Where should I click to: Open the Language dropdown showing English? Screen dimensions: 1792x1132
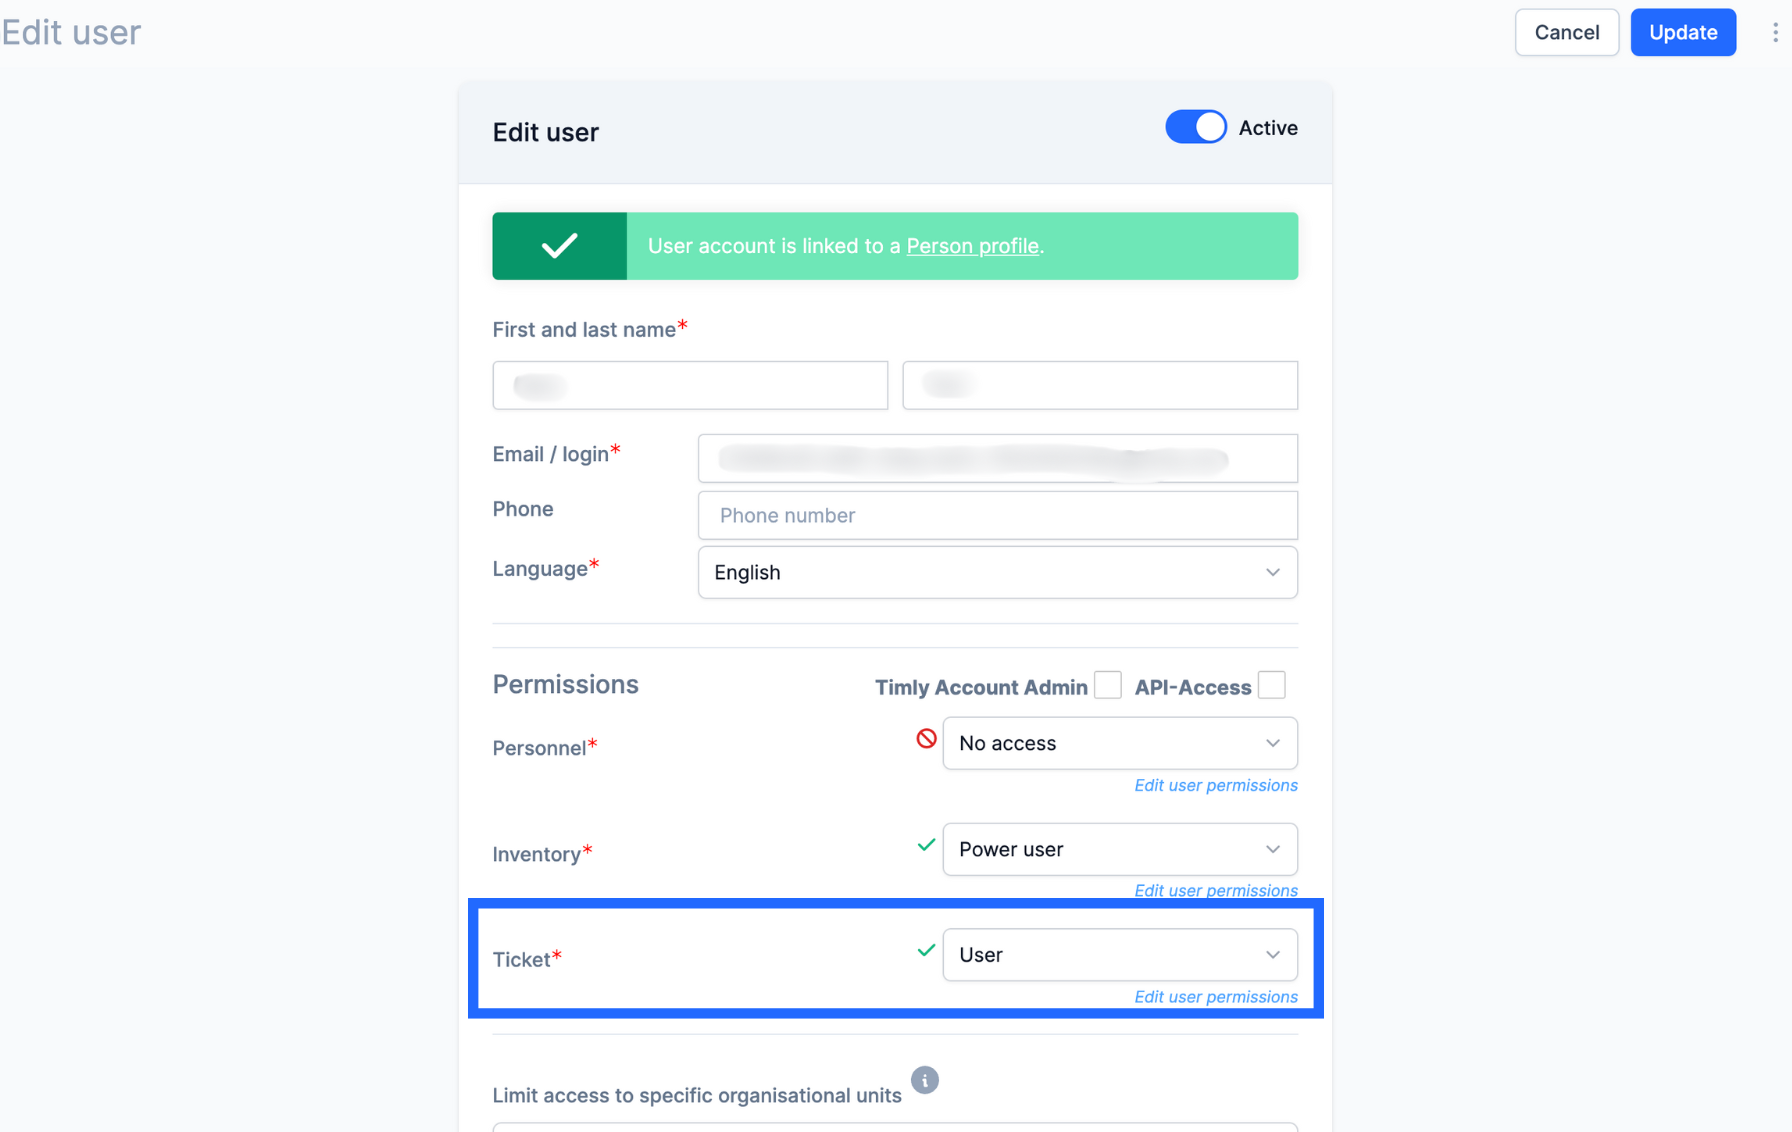pyautogui.click(x=997, y=572)
